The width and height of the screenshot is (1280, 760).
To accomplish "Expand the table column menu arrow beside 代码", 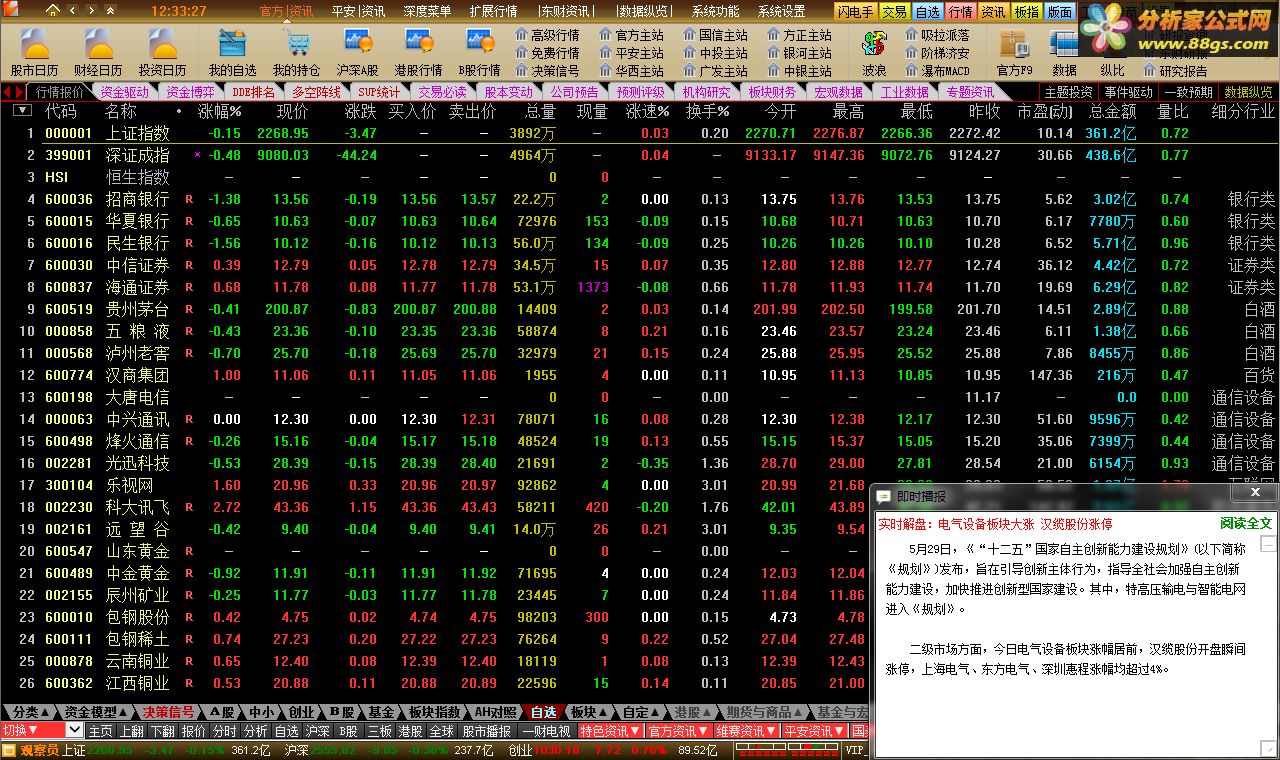I will pos(21,111).
